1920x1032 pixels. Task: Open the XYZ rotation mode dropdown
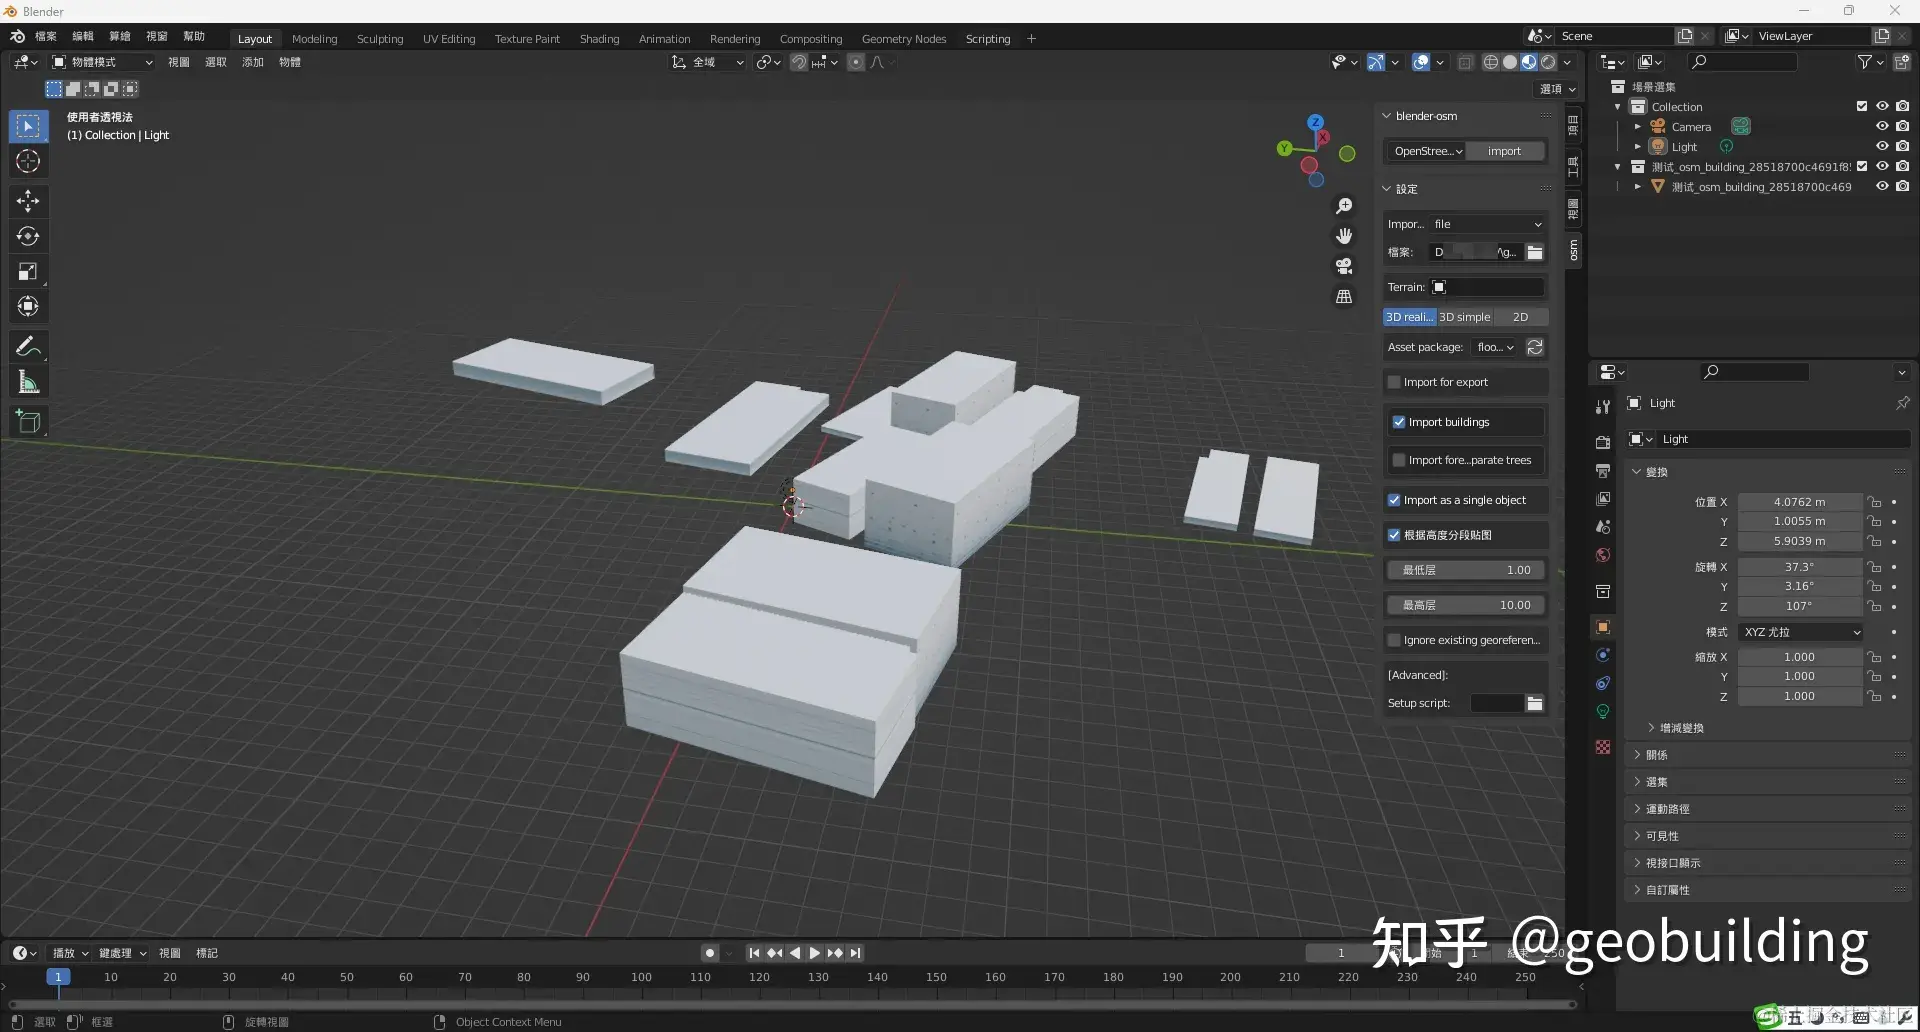tap(1801, 632)
